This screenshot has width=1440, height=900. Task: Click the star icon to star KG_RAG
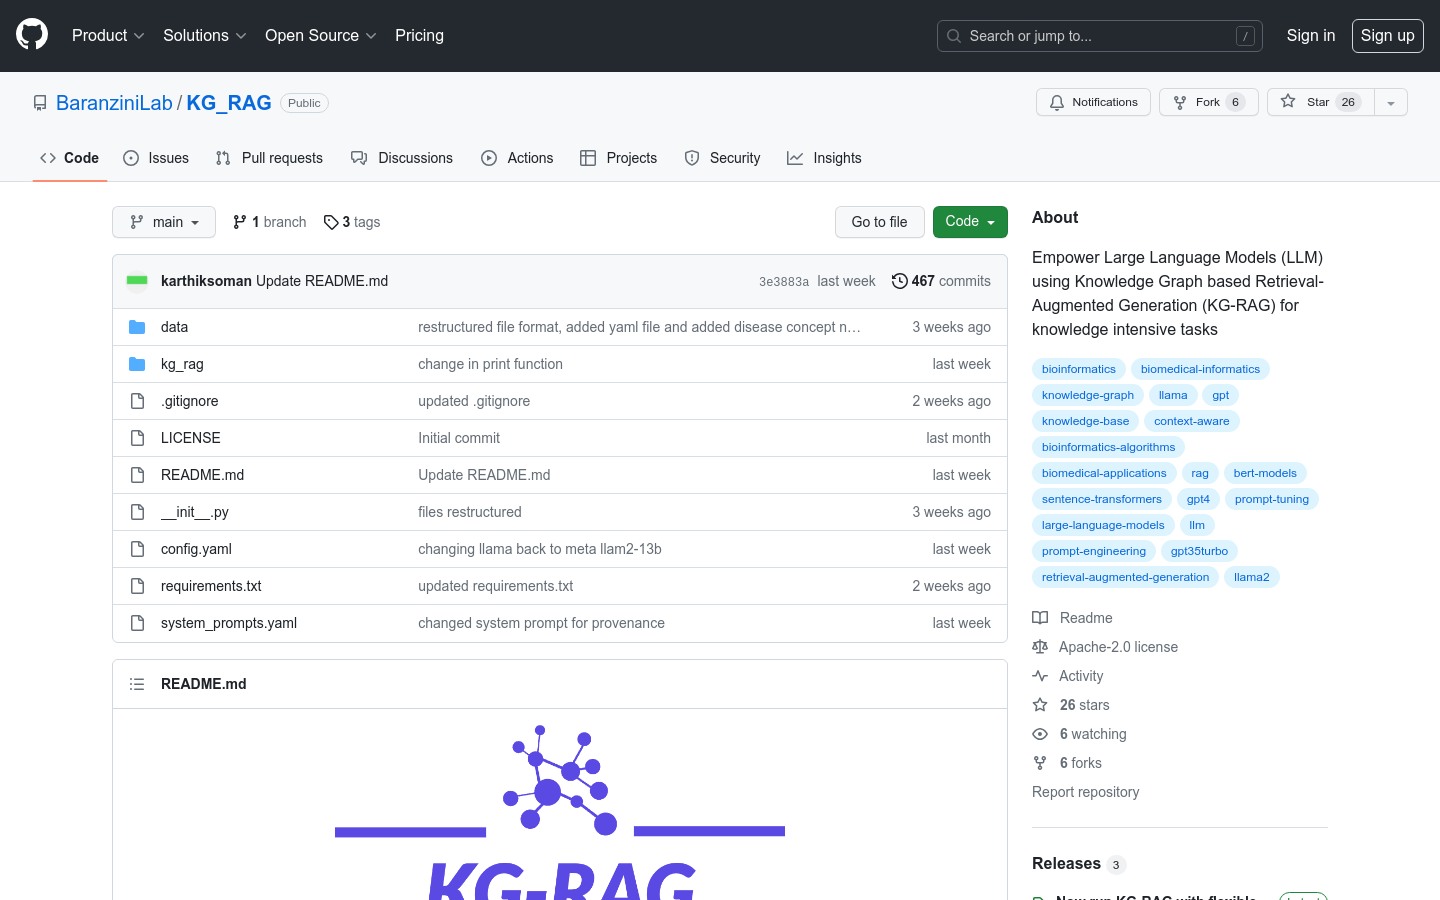point(1288,101)
